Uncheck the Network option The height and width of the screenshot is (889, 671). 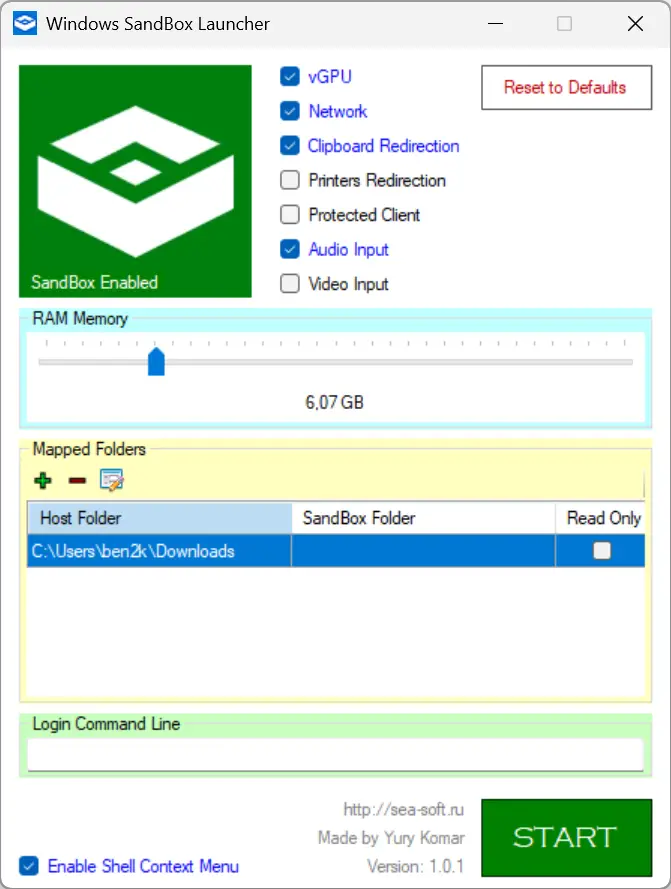tap(290, 111)
